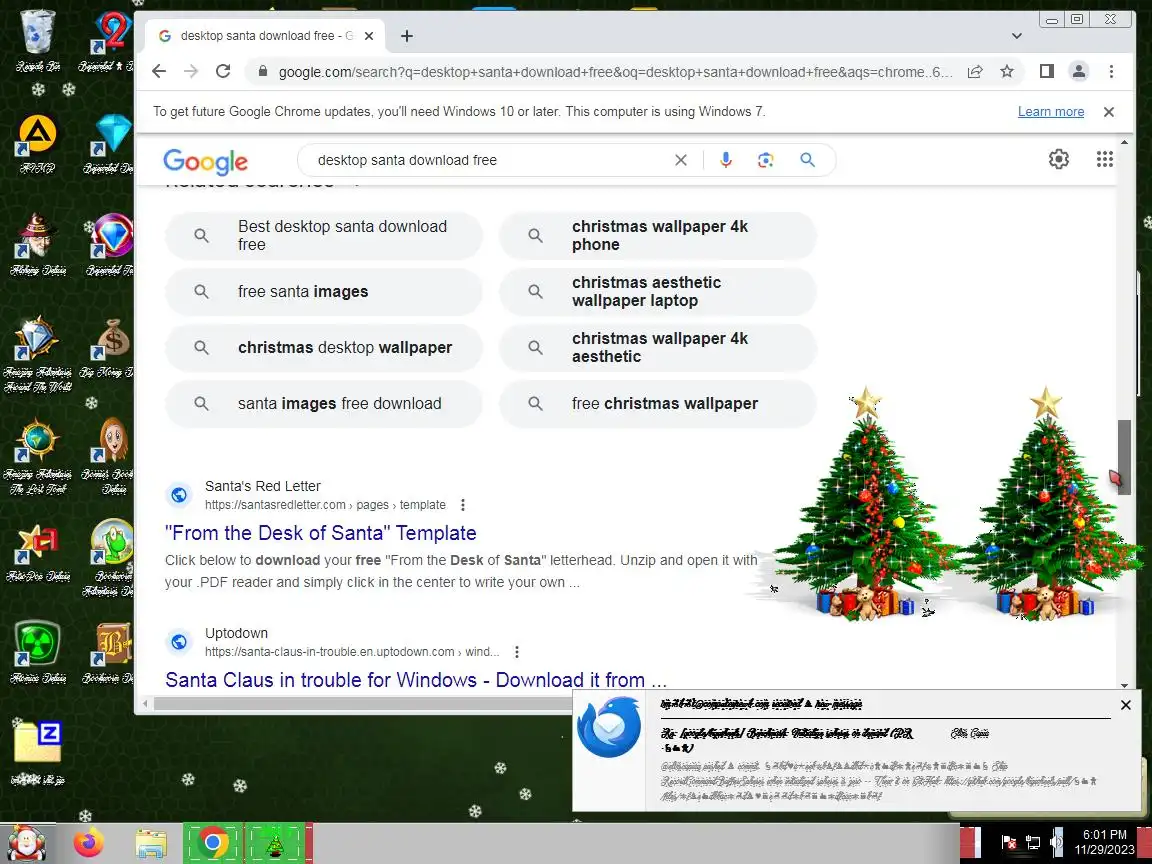The image size is (1152, 864).
Task: Open options menu for Santa's Red Letter result
Action: click(x=463, y=505)
